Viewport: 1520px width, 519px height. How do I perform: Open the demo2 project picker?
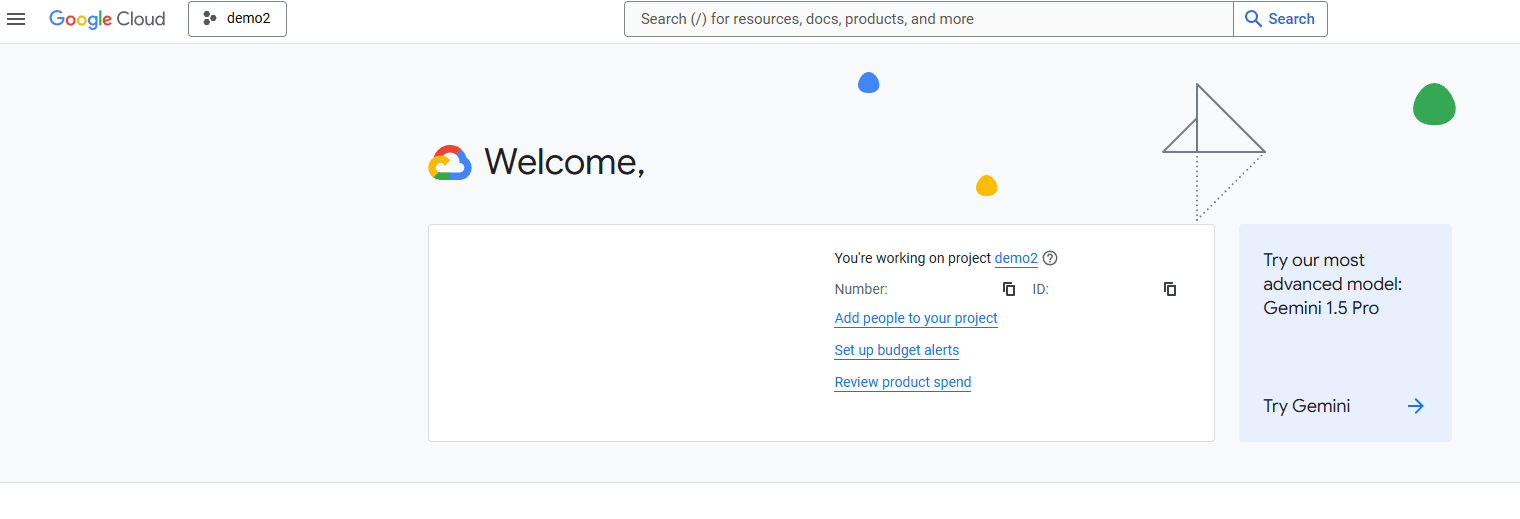click(237, 19)
